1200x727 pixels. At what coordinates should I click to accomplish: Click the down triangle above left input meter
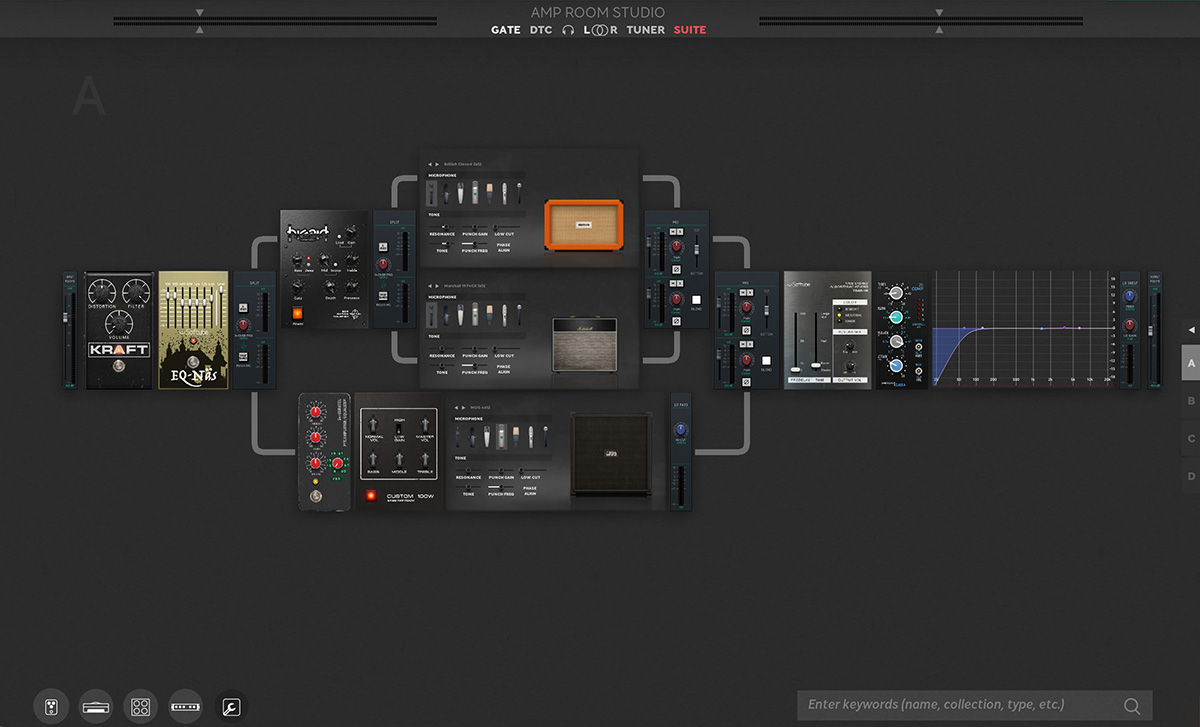[199, 13]
